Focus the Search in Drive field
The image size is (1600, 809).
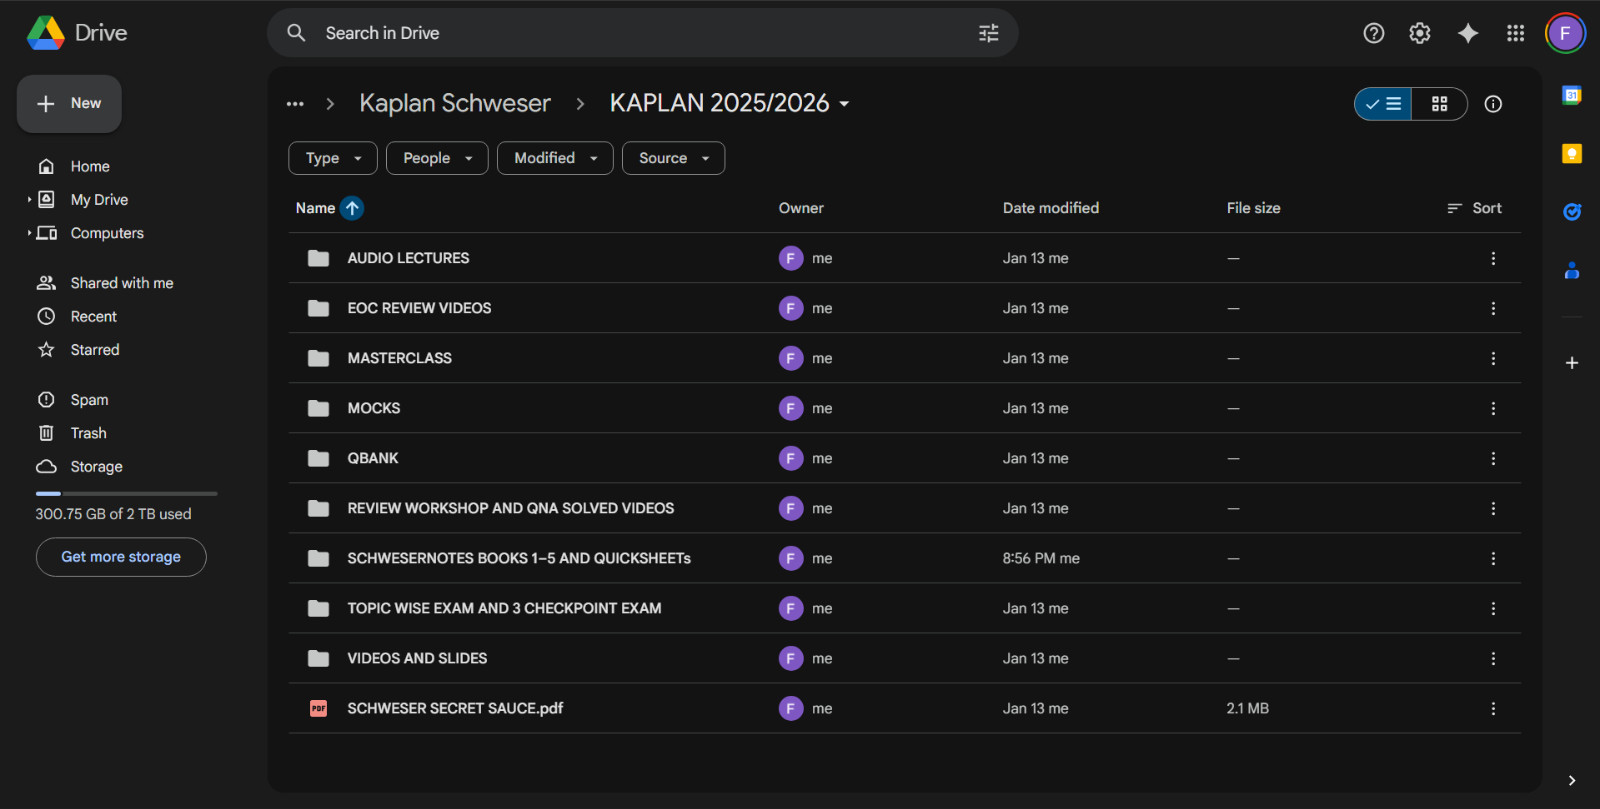click(642, 33)
